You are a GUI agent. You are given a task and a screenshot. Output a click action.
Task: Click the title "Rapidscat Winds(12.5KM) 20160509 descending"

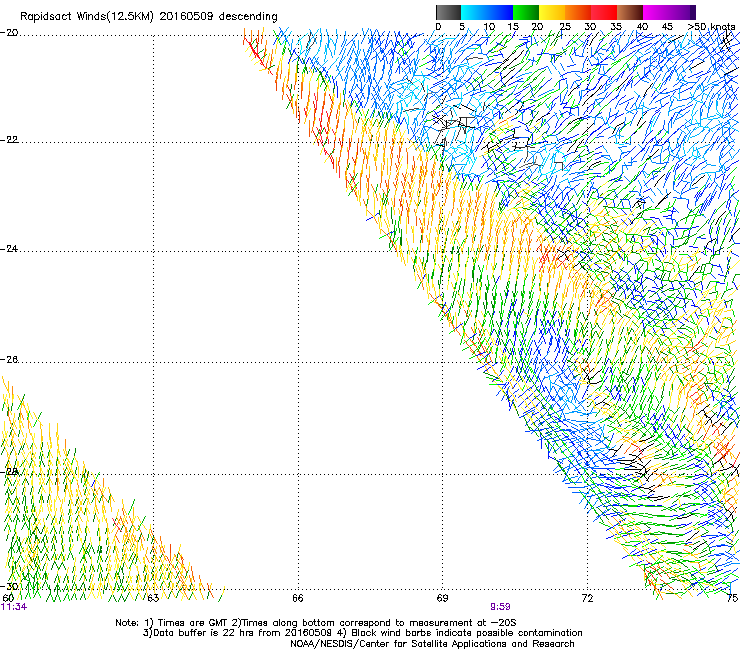(149, 16)
